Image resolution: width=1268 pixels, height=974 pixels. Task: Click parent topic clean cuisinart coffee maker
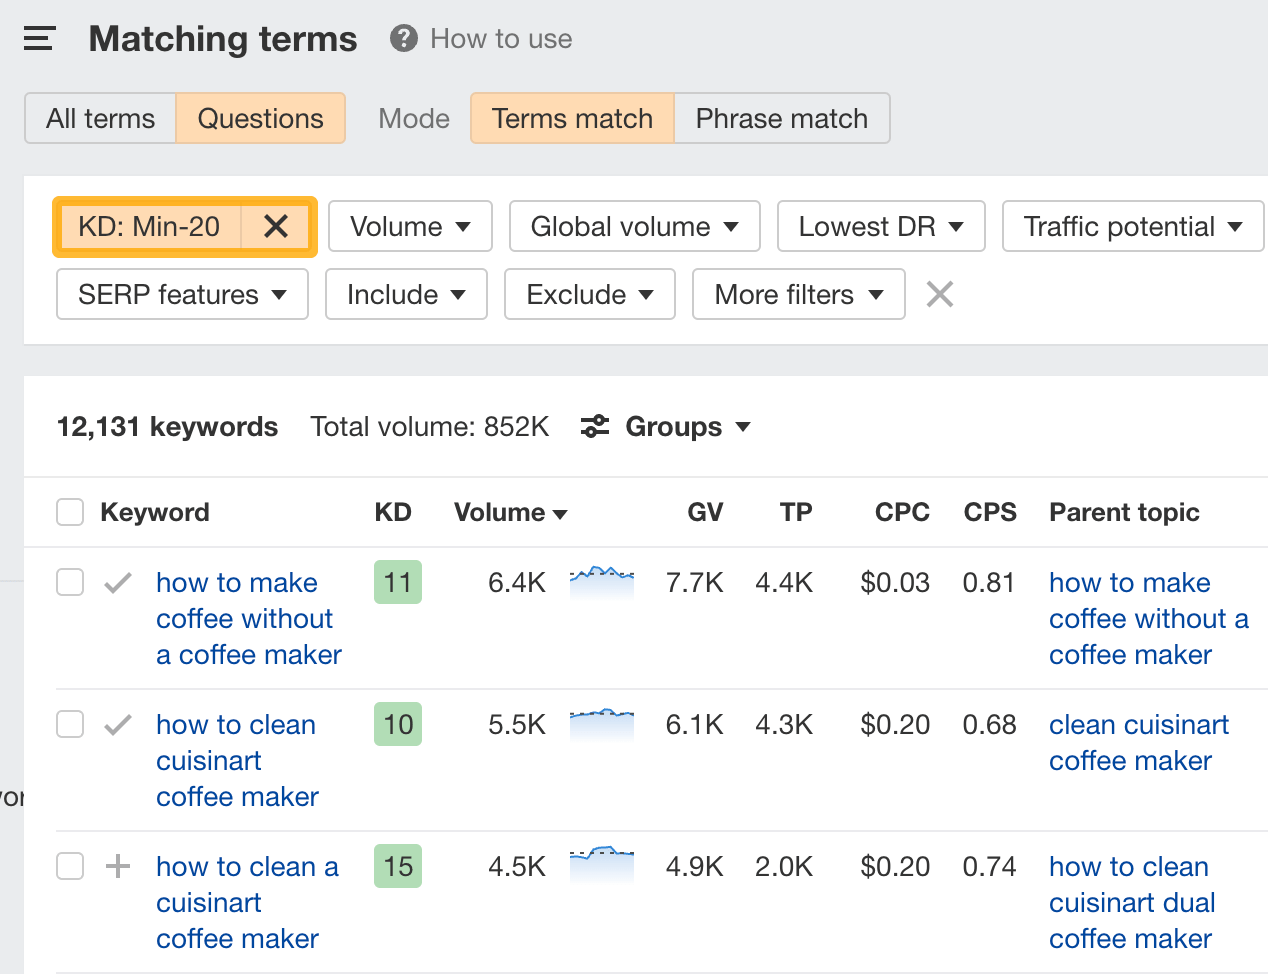click(1139, 742)
